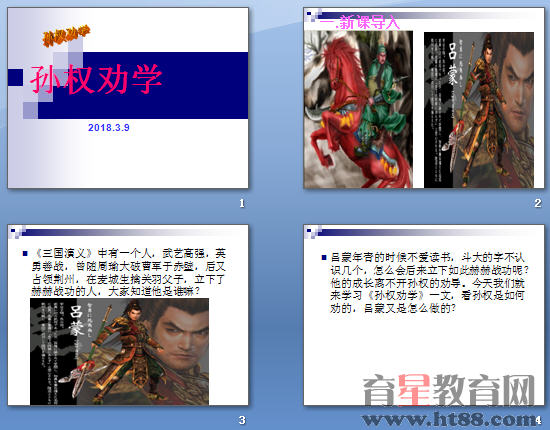Viewport: 550px width, 430px height.
Task: Click the pink 孙权劝学 title text
Action: 96,80
